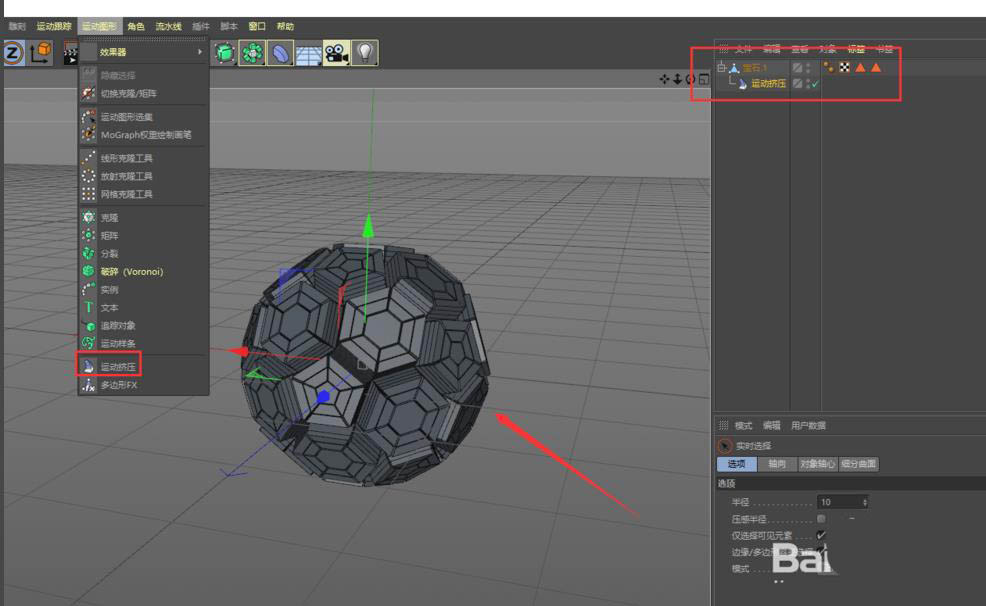Image resolution: width=986 pixels, height=606 pixels.
Task: Click the light bulb icon in toolbar
Action: tap(365, 53)
